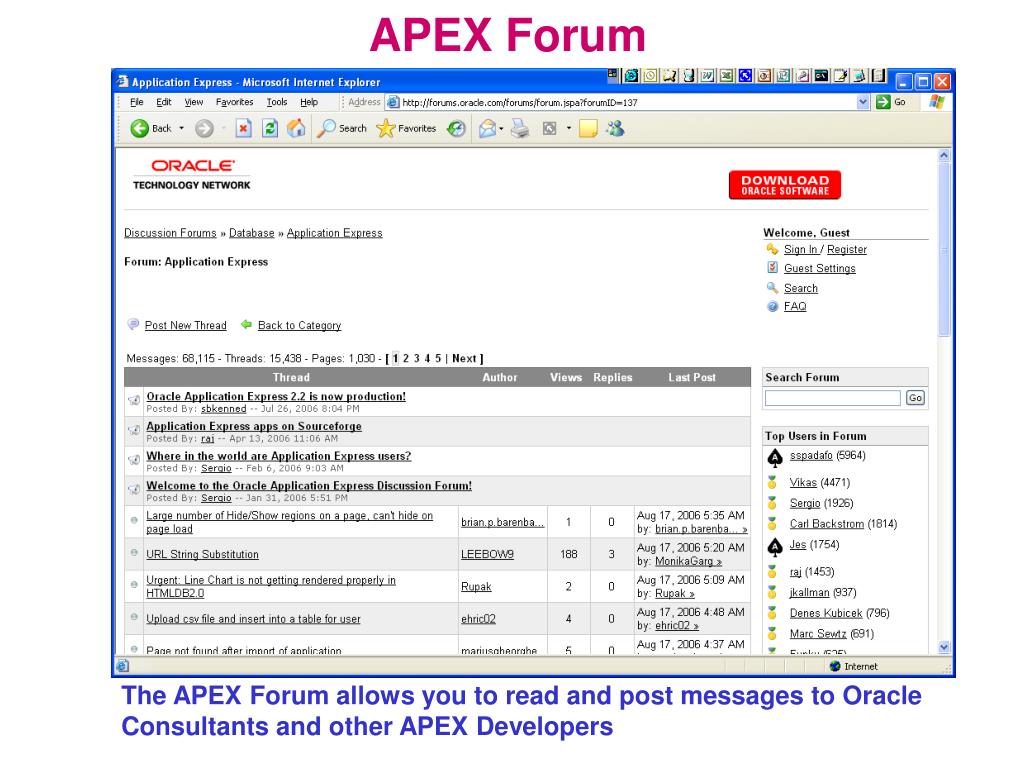Open the Tools menu
Image resolution: width=1024 pixels, height=768 pixels.
click(277, 102)
